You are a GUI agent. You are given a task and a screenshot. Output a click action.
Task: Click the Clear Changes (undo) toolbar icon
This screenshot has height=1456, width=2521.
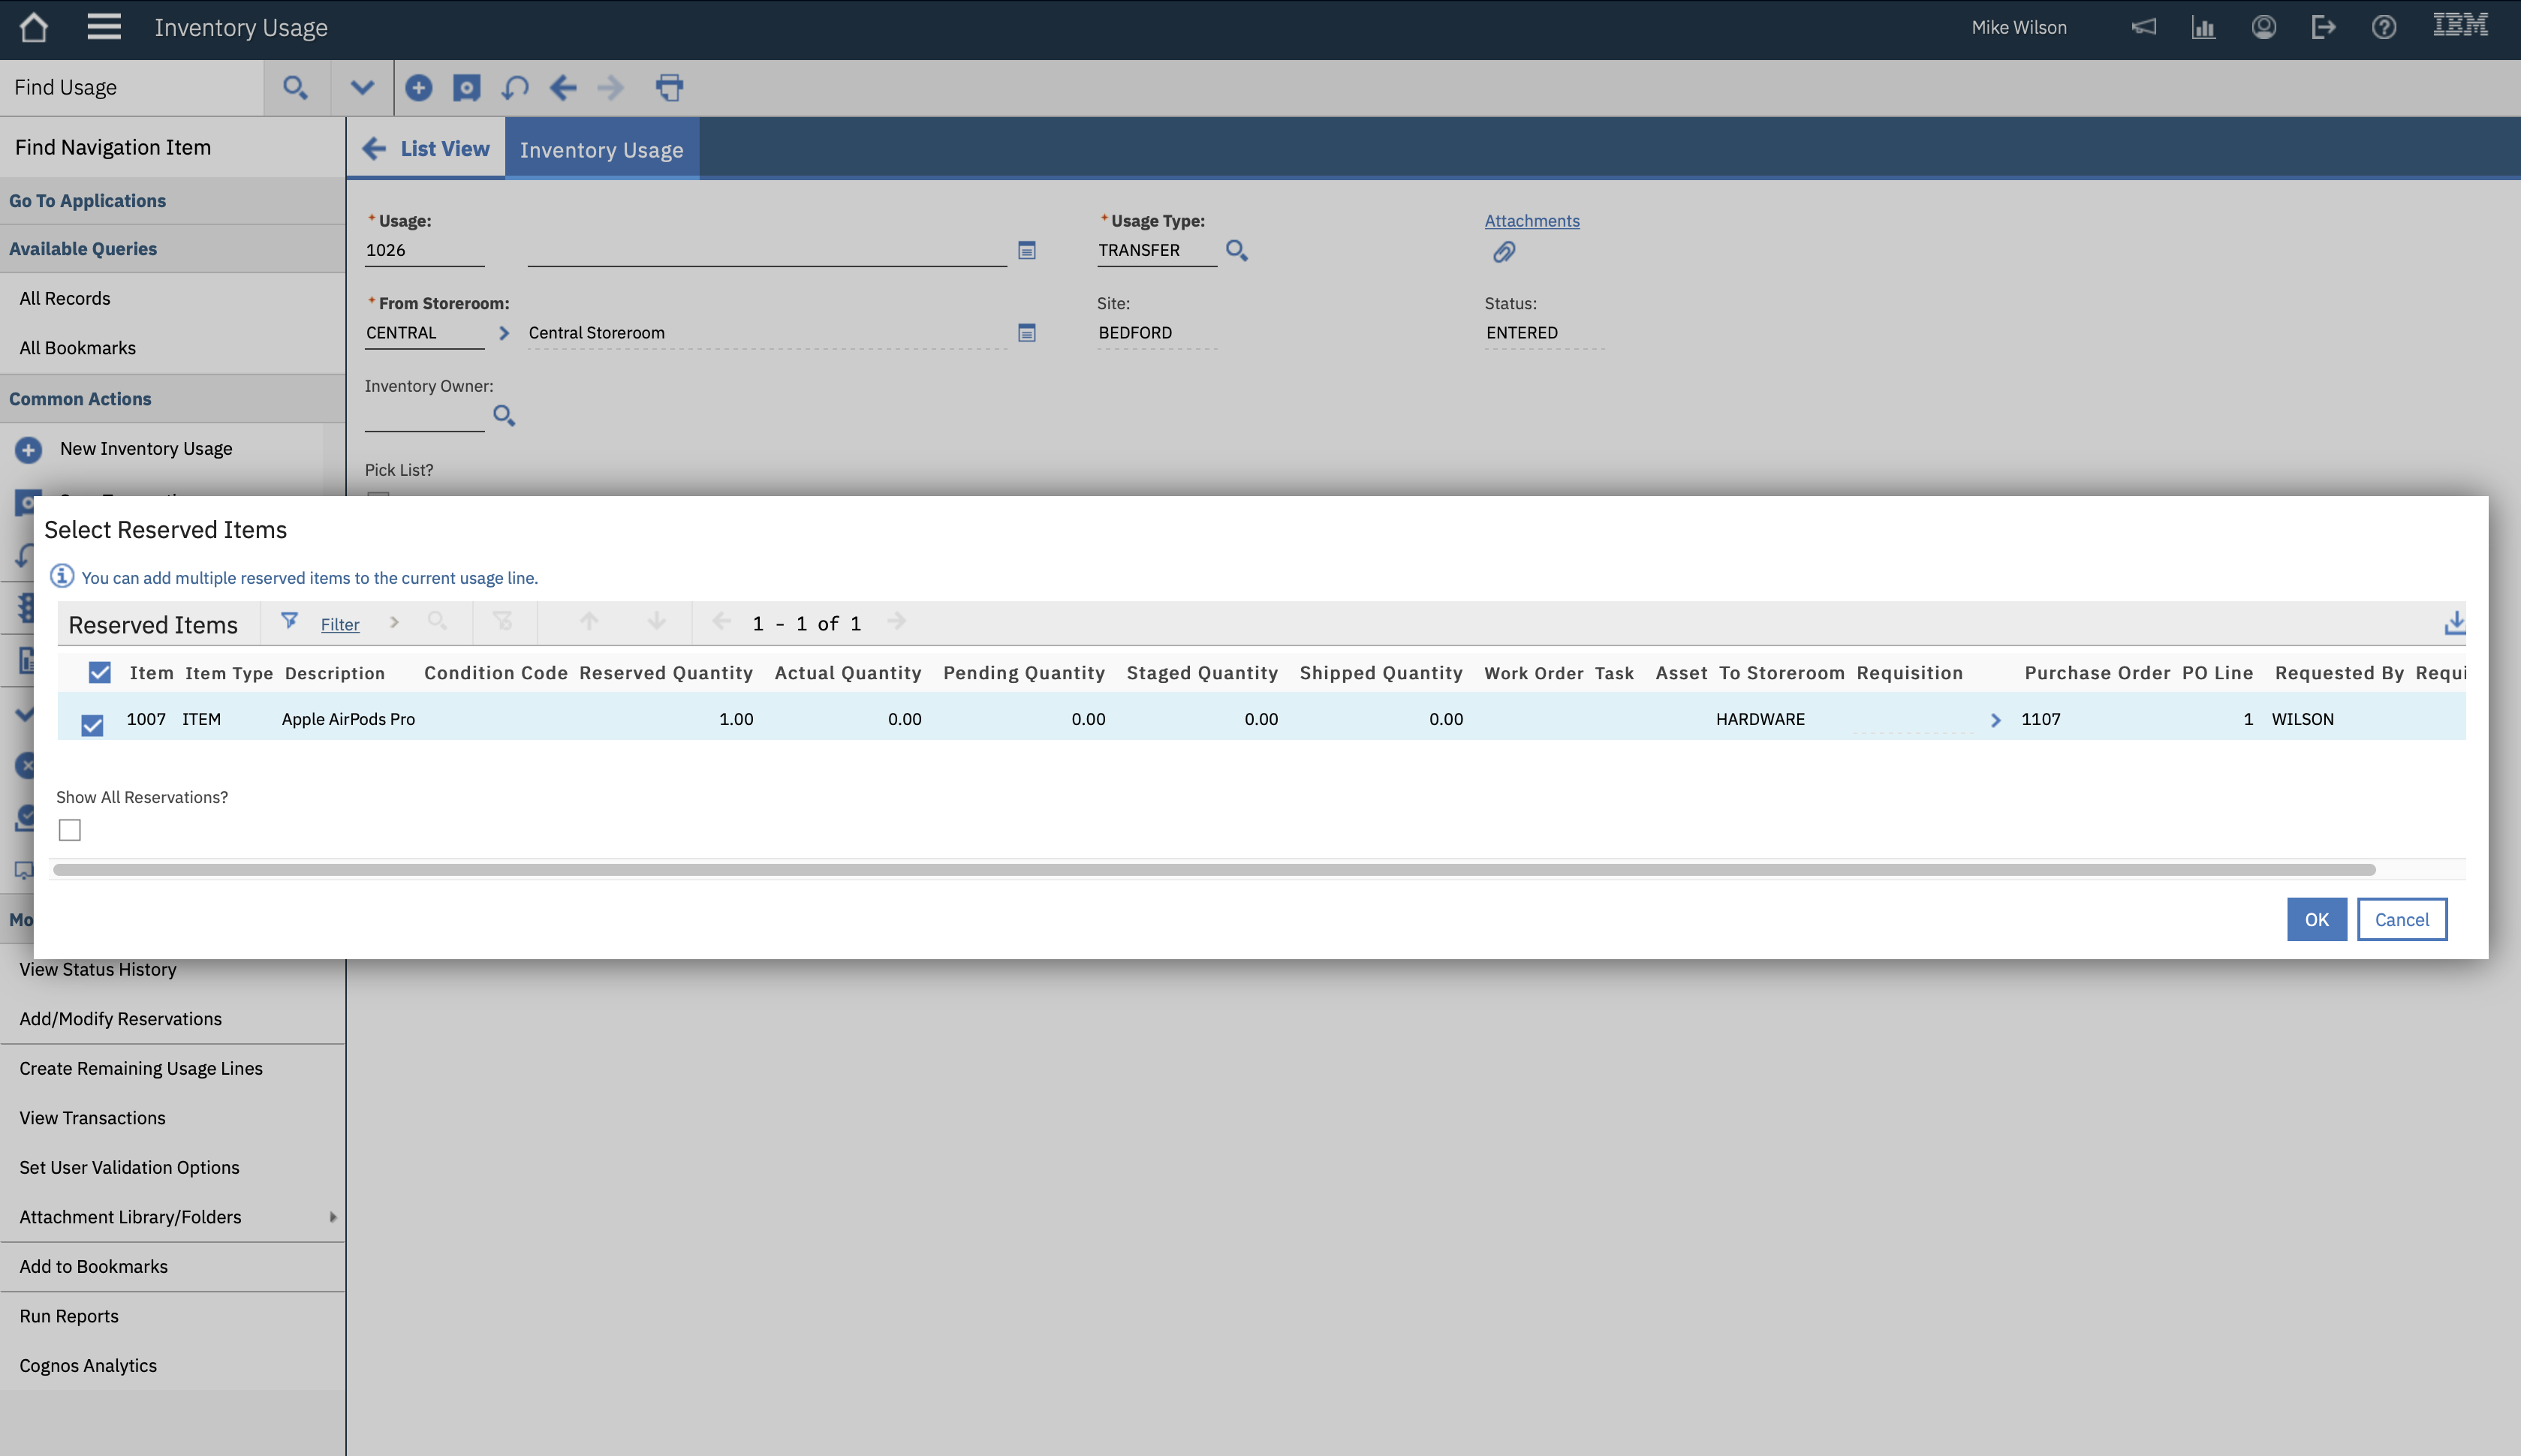514,87
